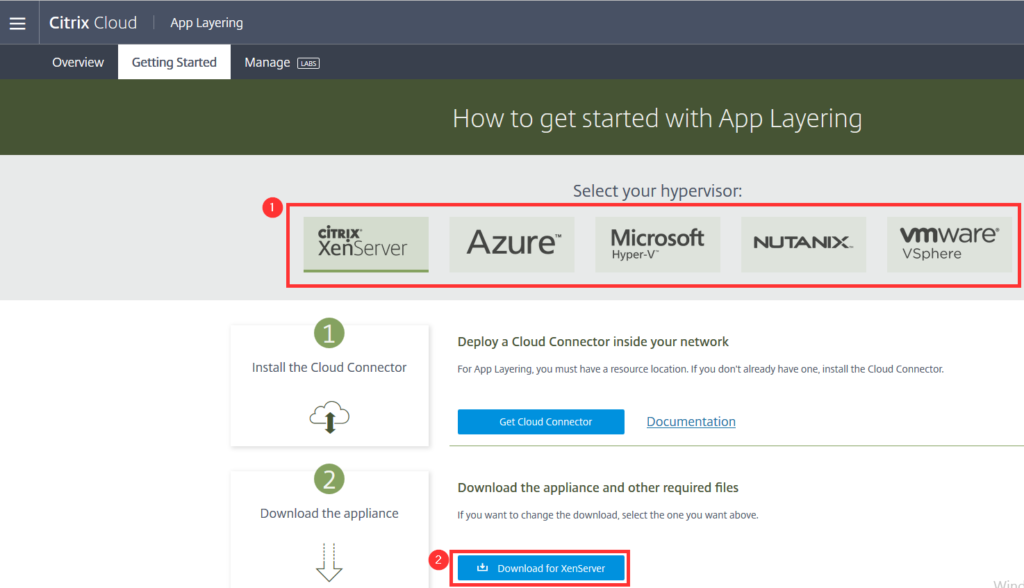Click 'Deploy a Cloud Connector inside your network' heading
Image resolution: width=1024 pixels, height=588 pixels.
tap(593, 342)
